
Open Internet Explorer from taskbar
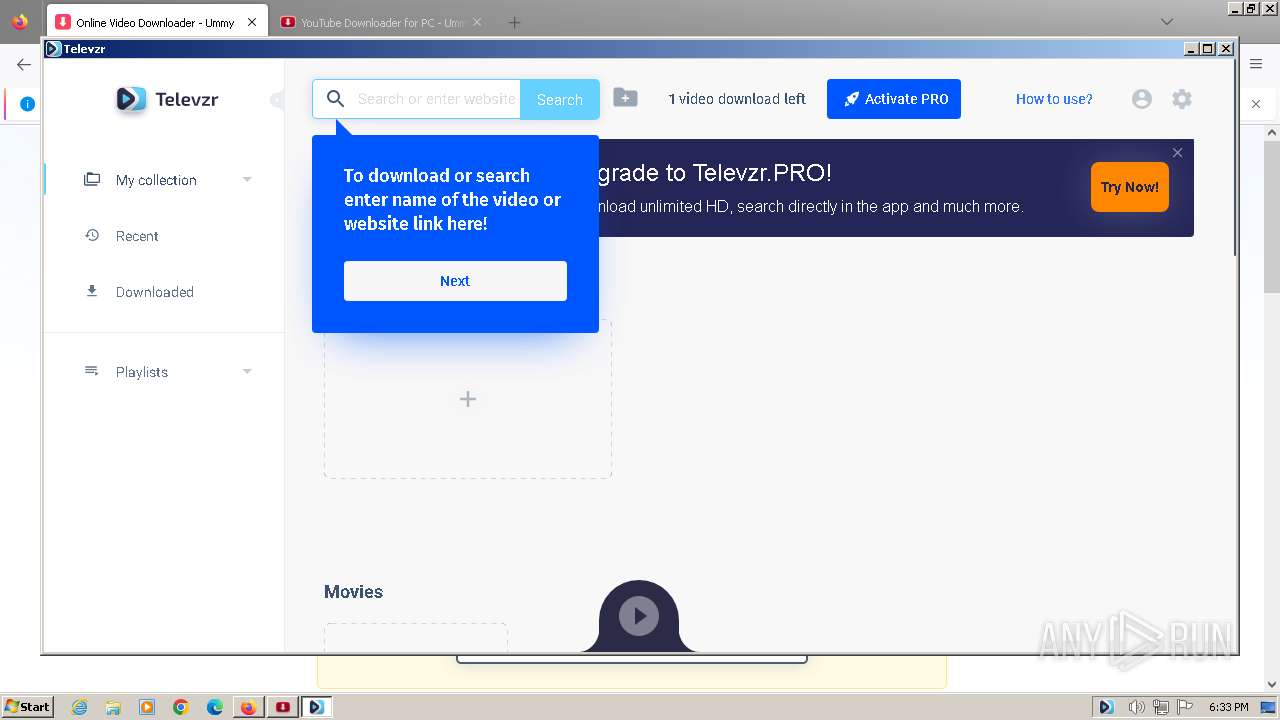79,707
